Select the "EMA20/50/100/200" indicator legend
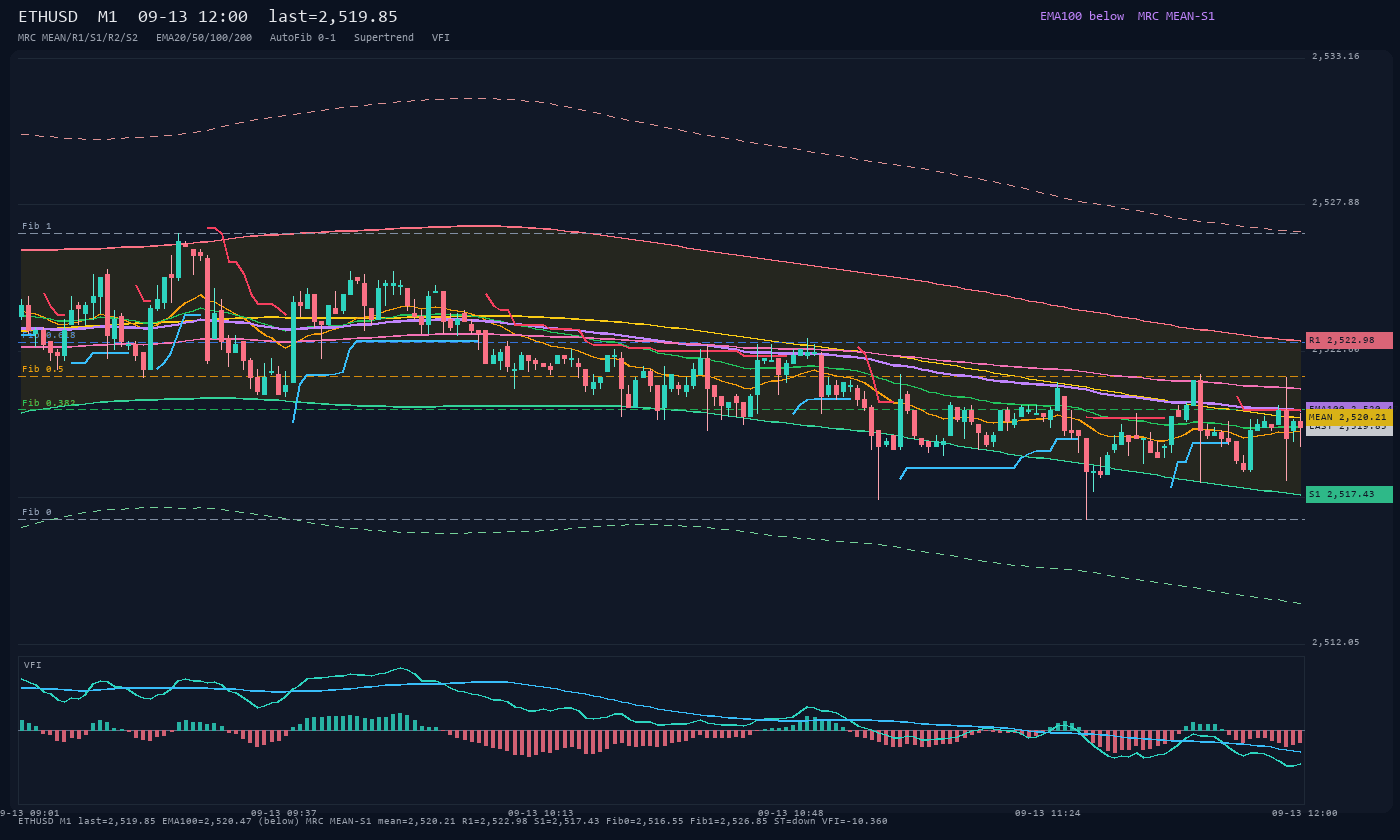 [x=204, y=37]
